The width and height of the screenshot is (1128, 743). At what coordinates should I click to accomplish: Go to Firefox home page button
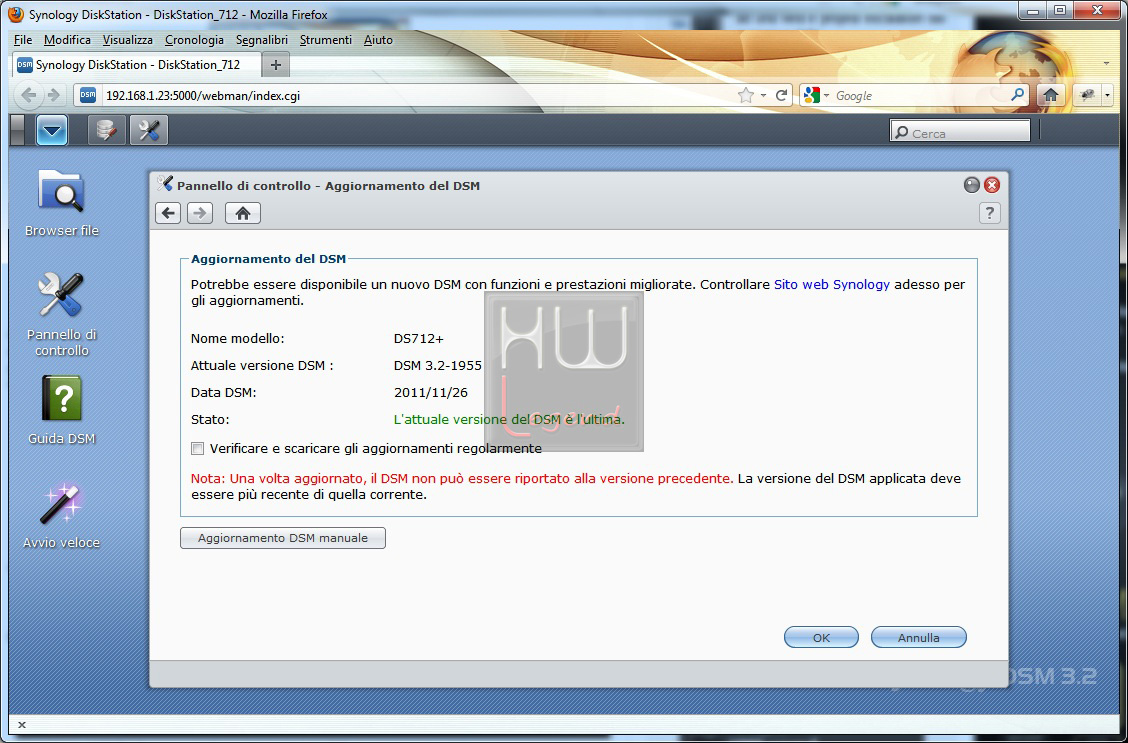point(1051,95)
